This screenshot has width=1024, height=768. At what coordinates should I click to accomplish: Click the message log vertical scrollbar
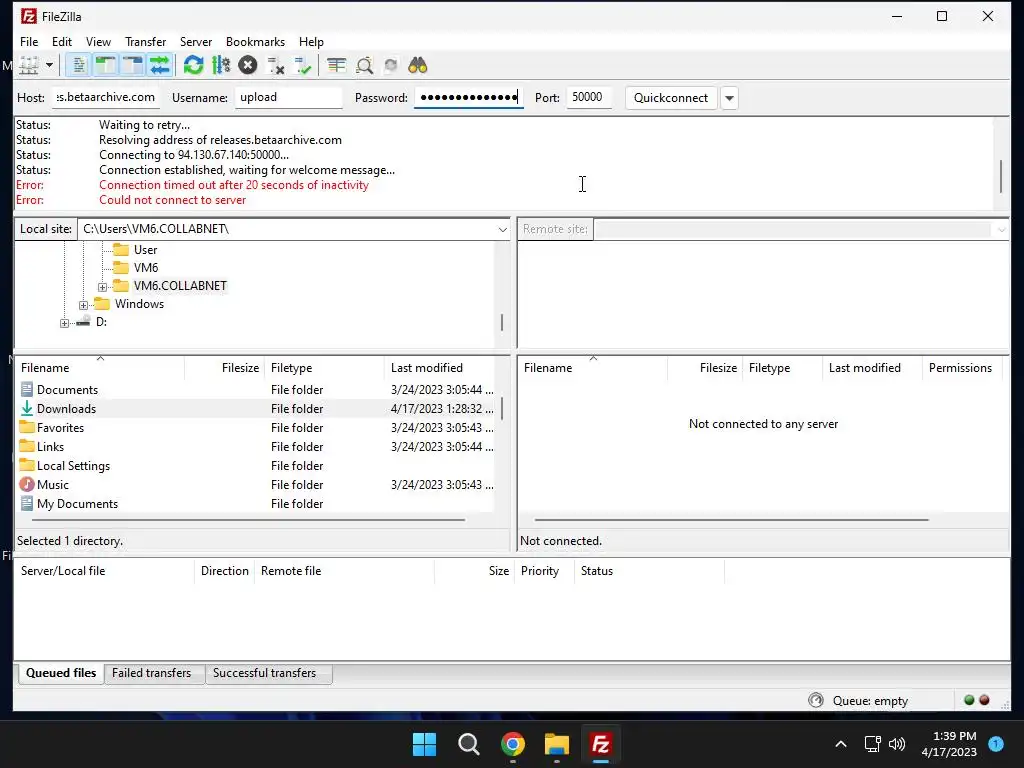pyautogui.click(x=1000, y=176)
